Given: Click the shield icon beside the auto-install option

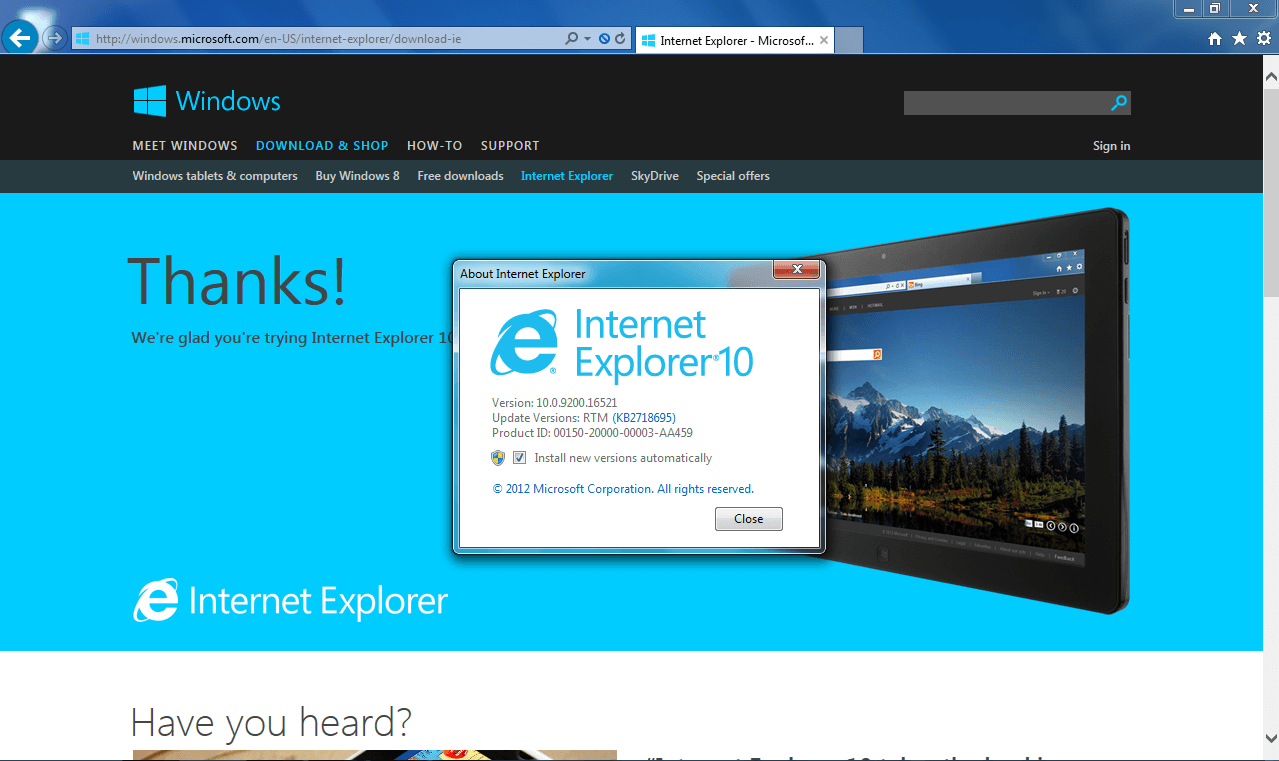Looking at the screenshot, I should [x=498, y=458].
